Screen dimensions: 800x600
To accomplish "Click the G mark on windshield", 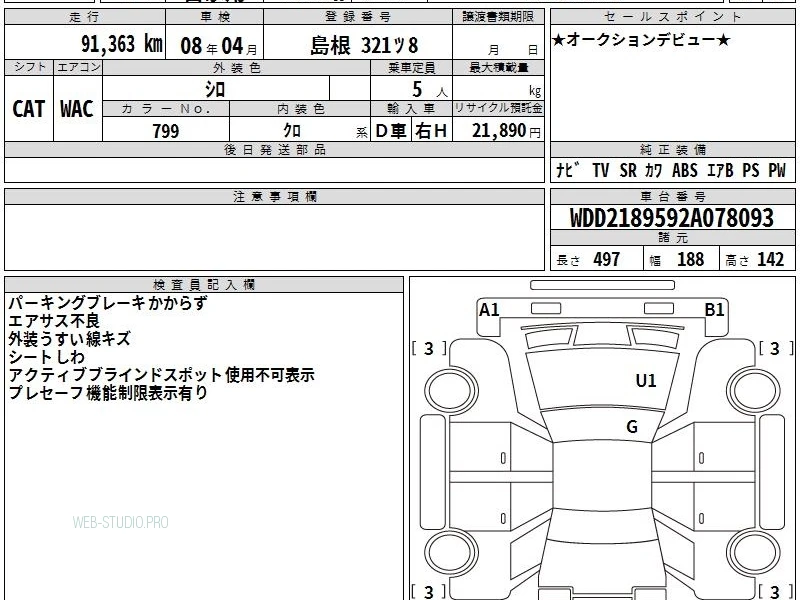I will [x=632, y=426].
